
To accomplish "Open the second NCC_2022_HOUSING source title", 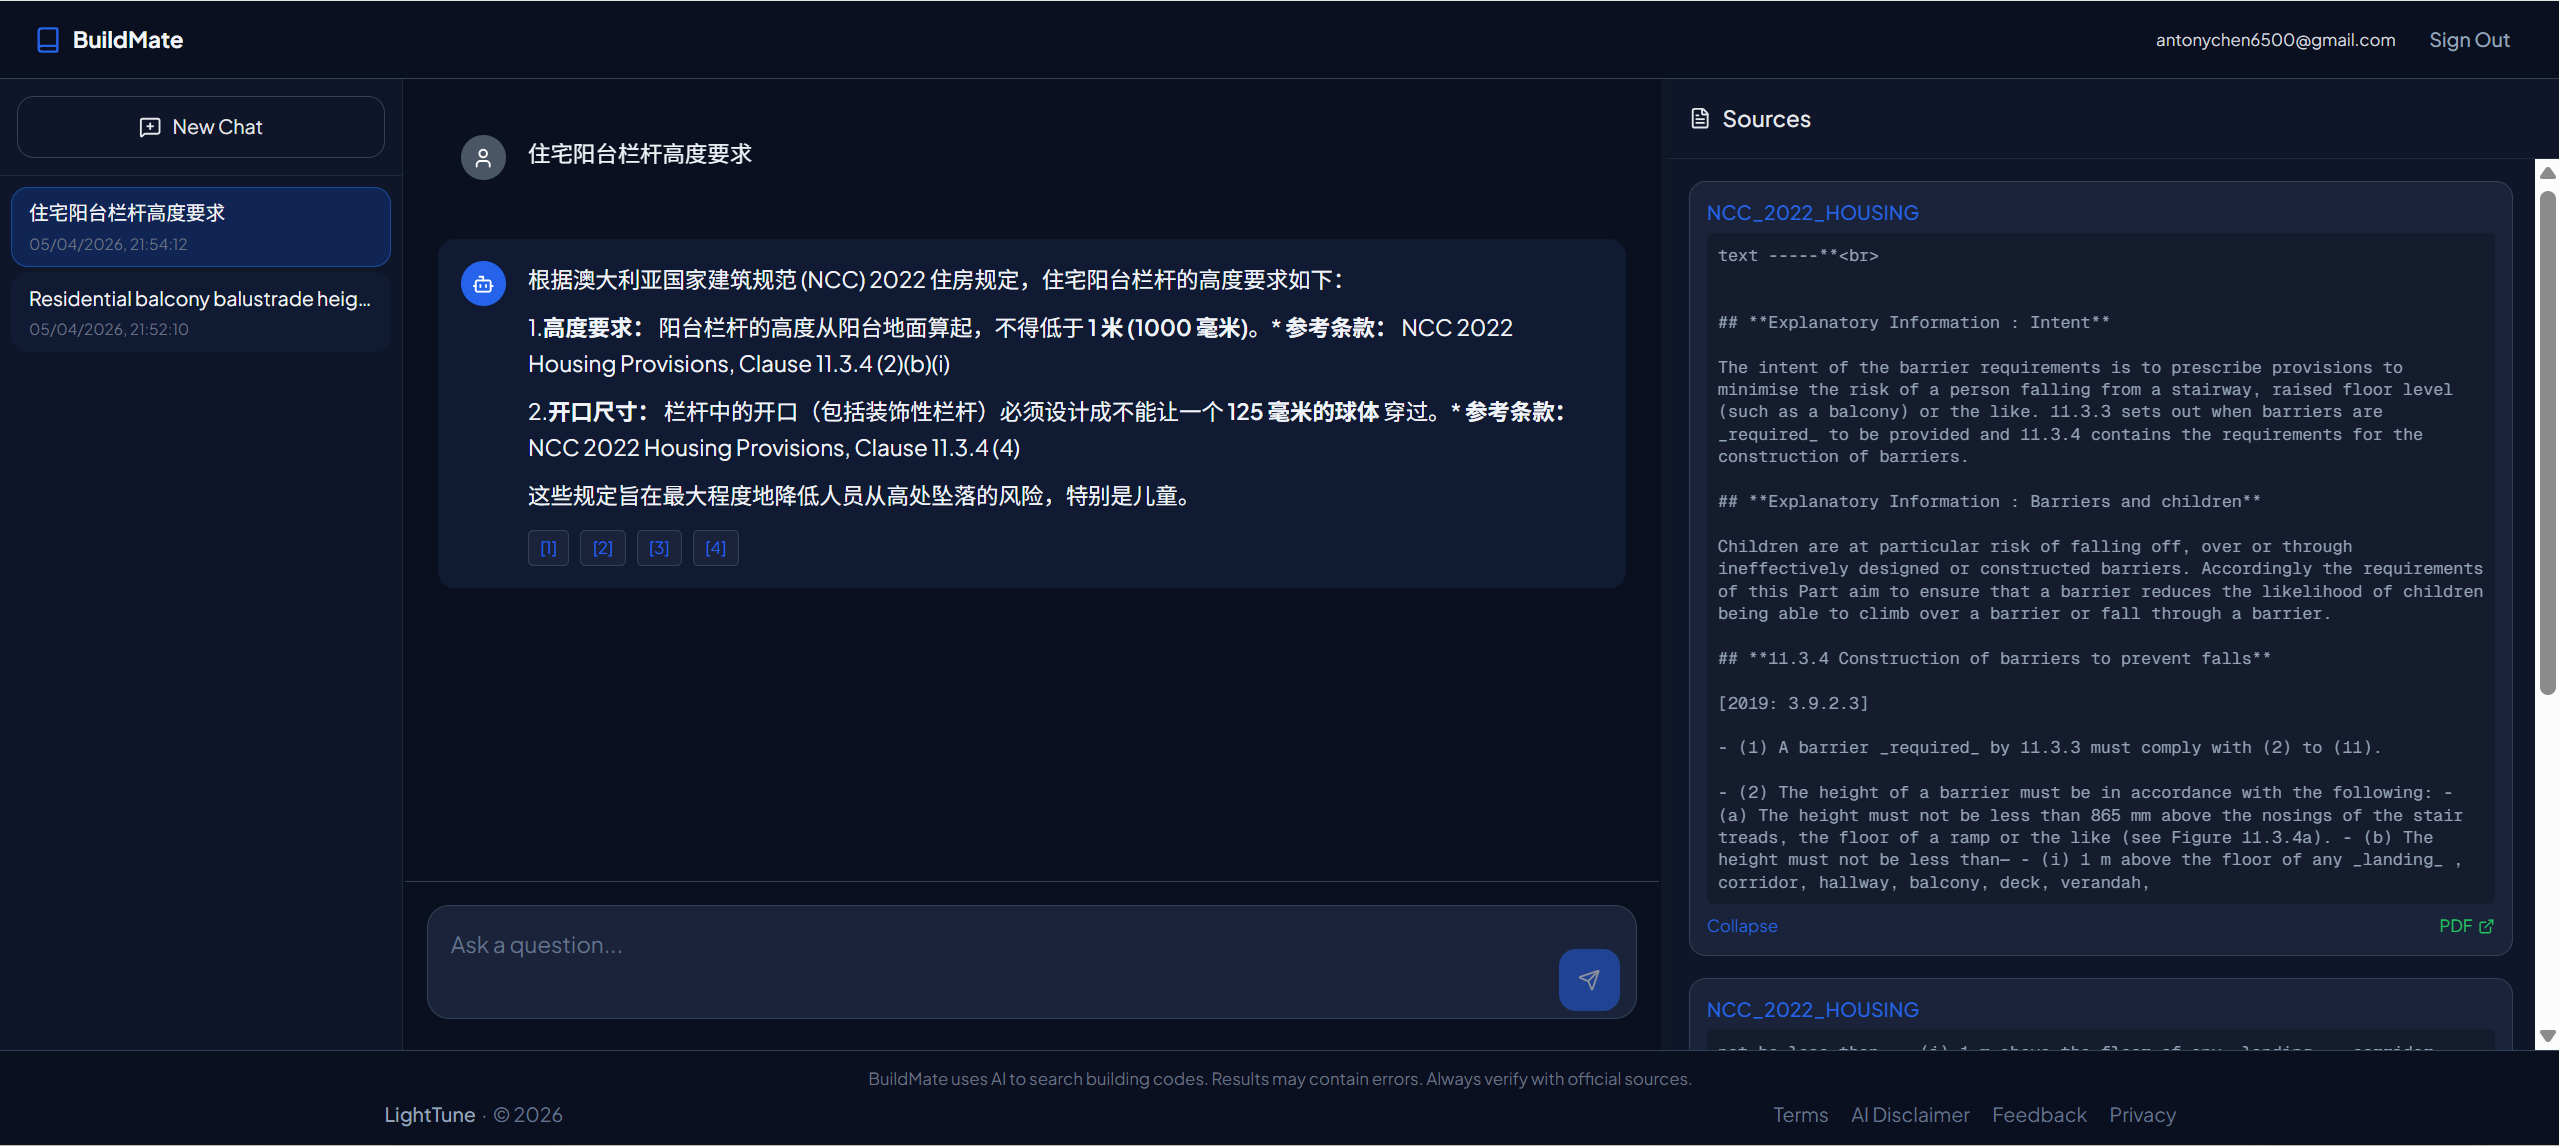I will pyautogui.click(x=1812, y=1010).
